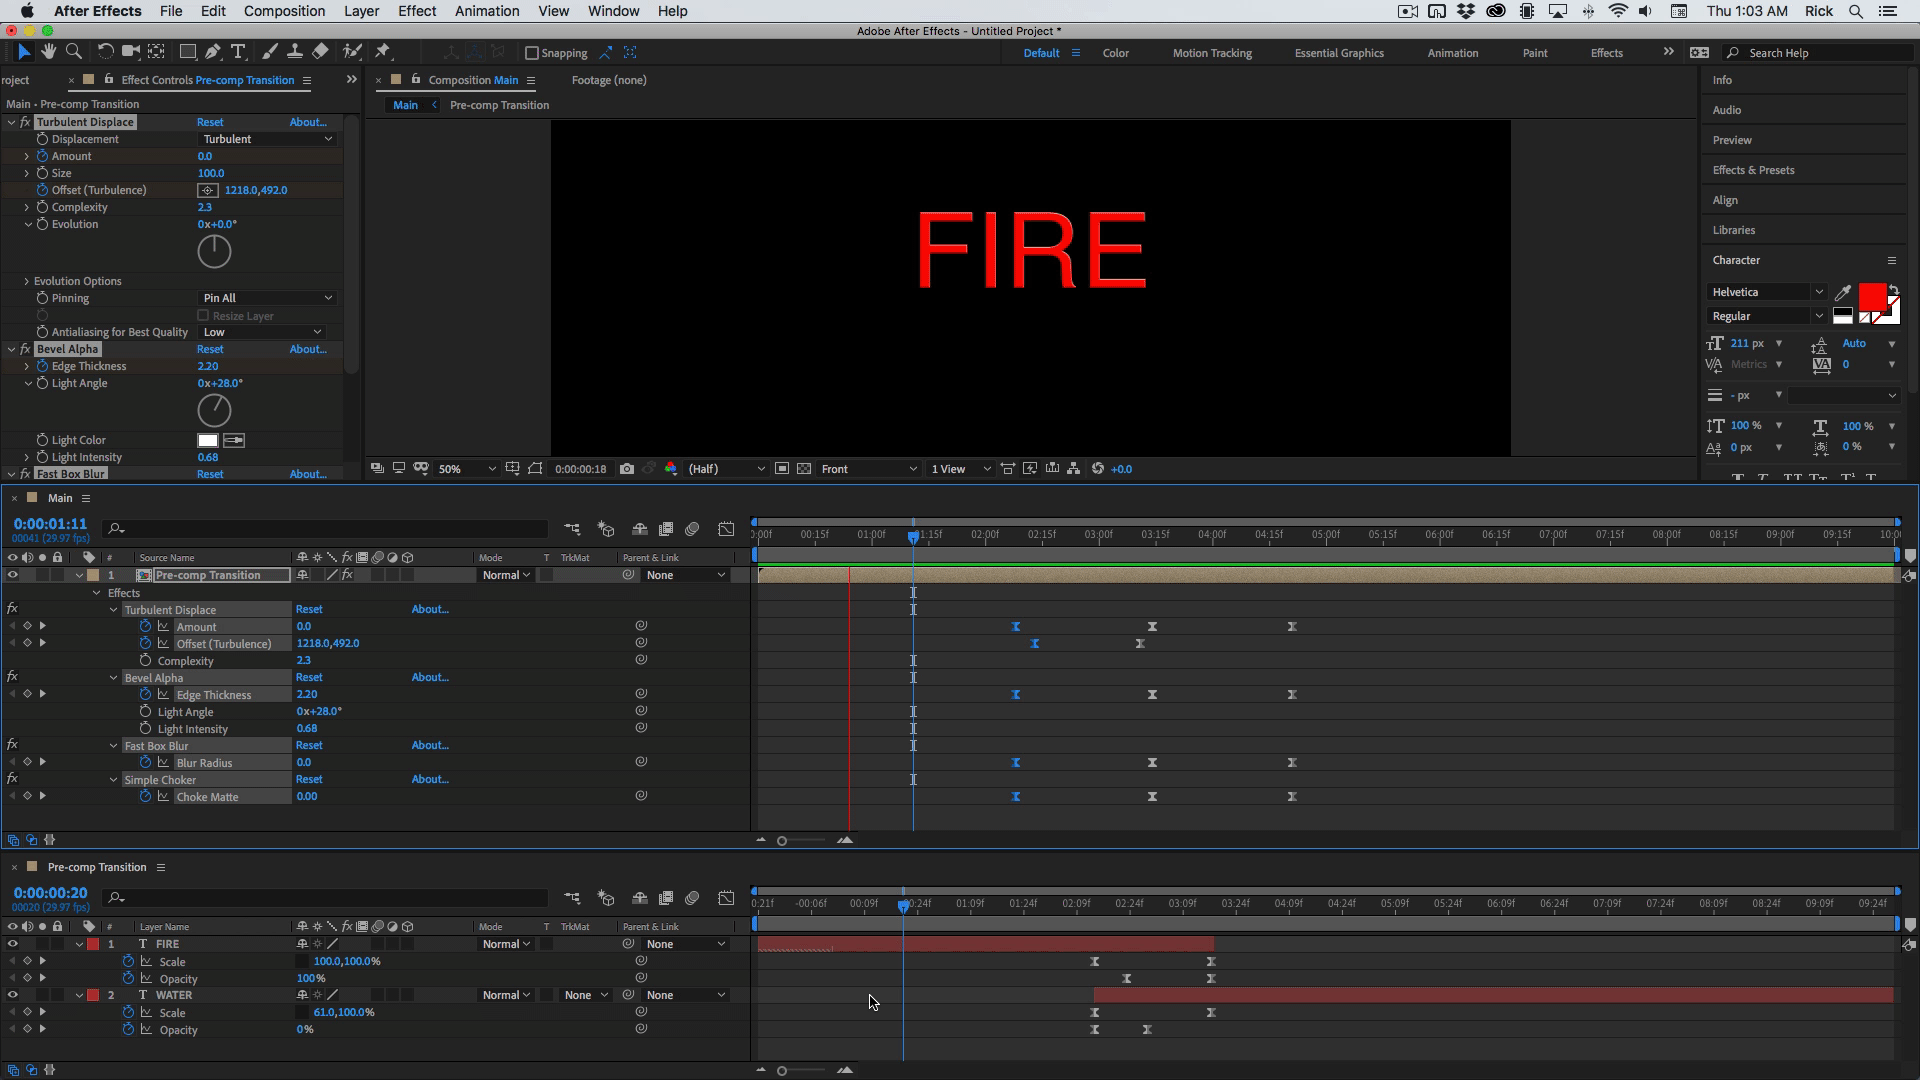The image size is (1920, 1080).
Task: Collapse the Bevel Alpha effect in timeline
Action: coord(114,678)
